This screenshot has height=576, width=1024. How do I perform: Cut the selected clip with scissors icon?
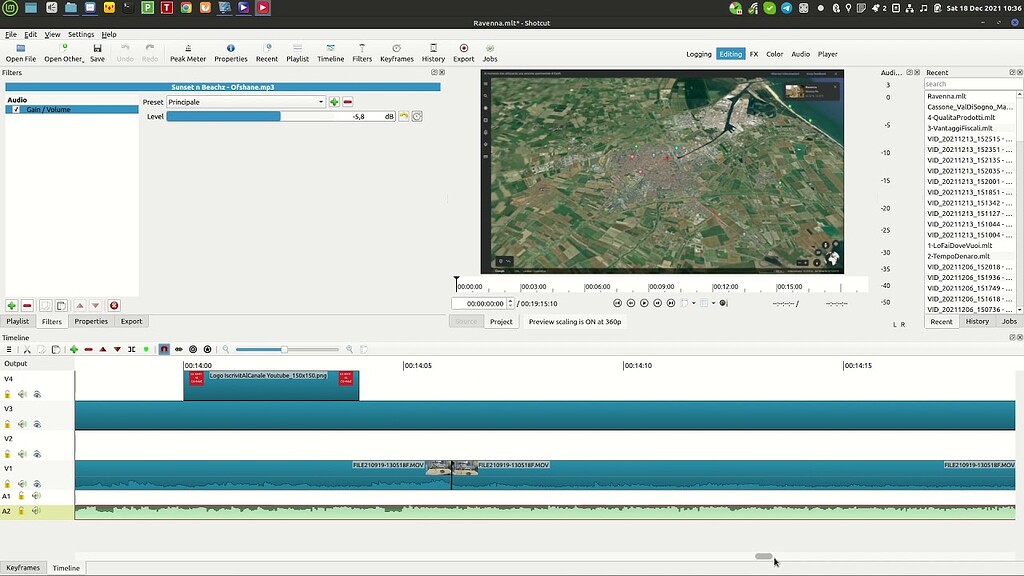[x=27, y=349]
